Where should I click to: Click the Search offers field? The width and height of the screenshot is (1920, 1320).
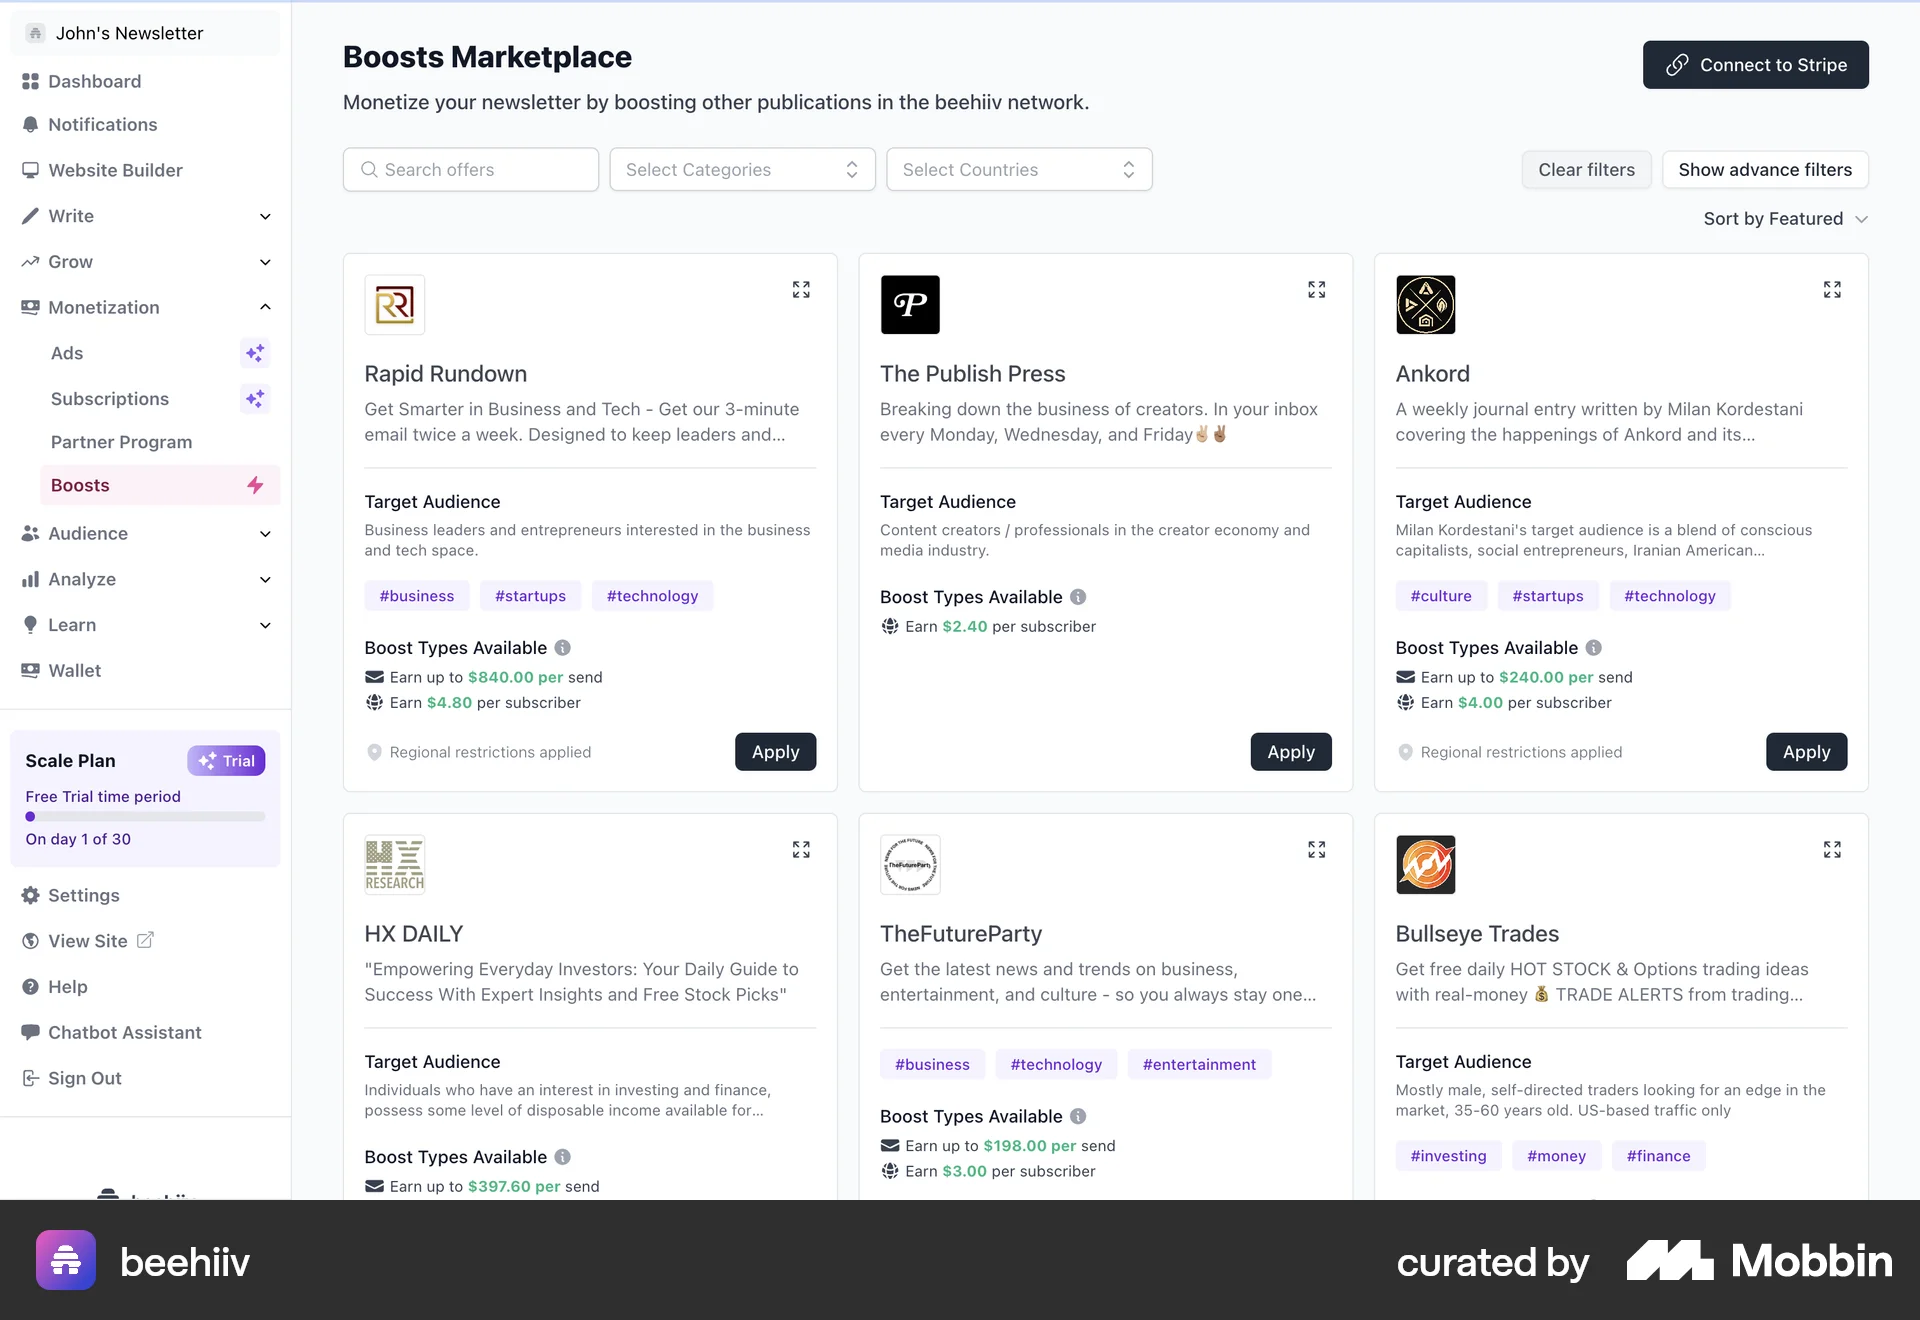tap(471, 170)
